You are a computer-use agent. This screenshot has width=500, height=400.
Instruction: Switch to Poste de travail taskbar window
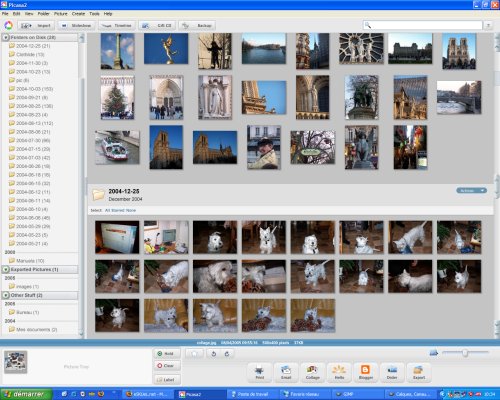click(x=253, y=394)
